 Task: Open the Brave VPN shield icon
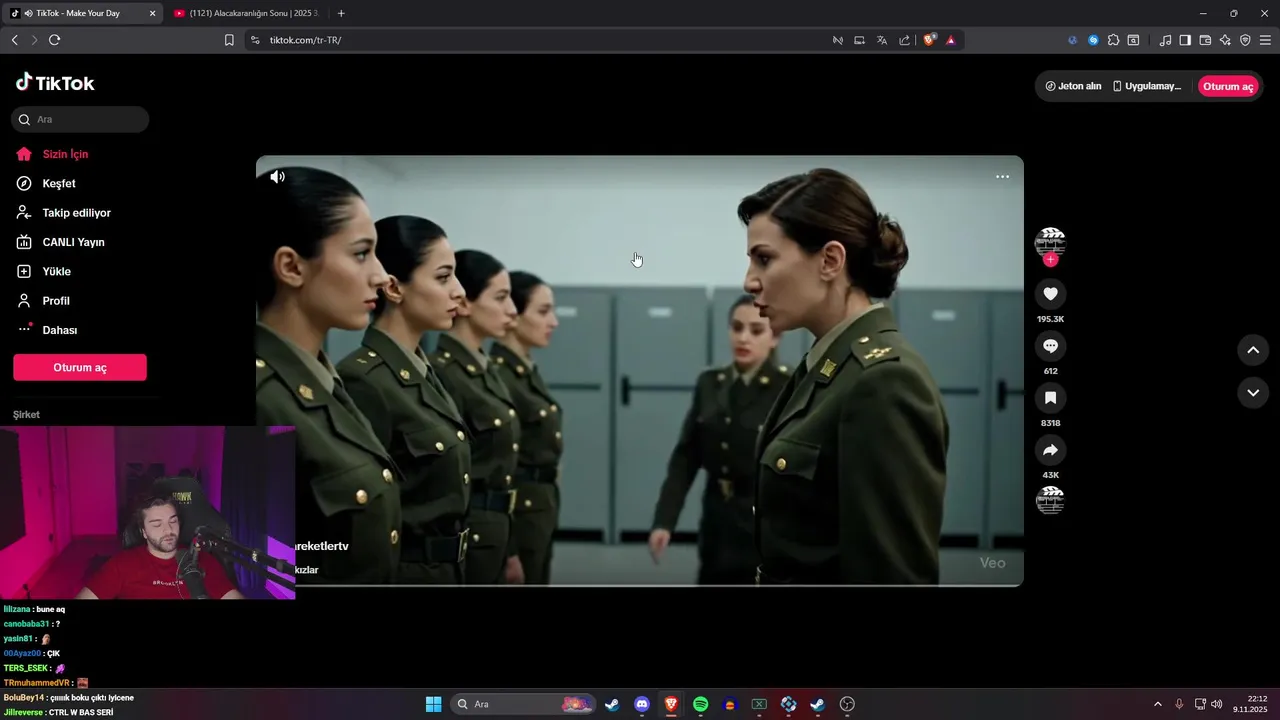point(1245,40)
